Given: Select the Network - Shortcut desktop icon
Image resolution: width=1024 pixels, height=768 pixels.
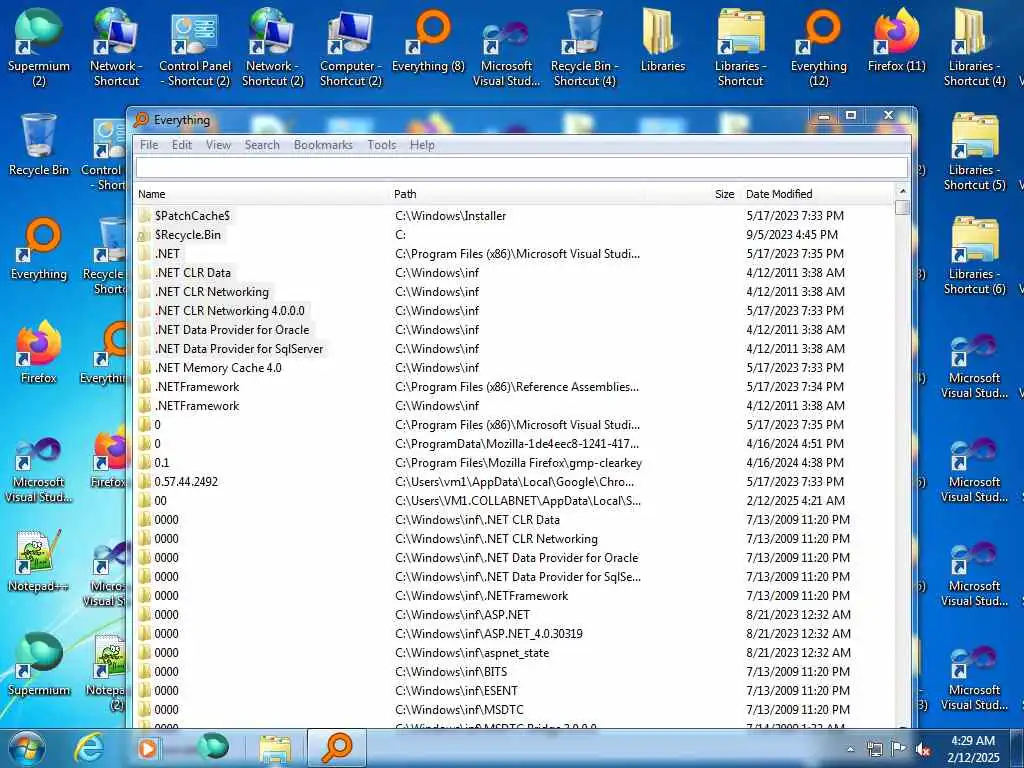Looking at the screenshot, I should coord(116,47).
